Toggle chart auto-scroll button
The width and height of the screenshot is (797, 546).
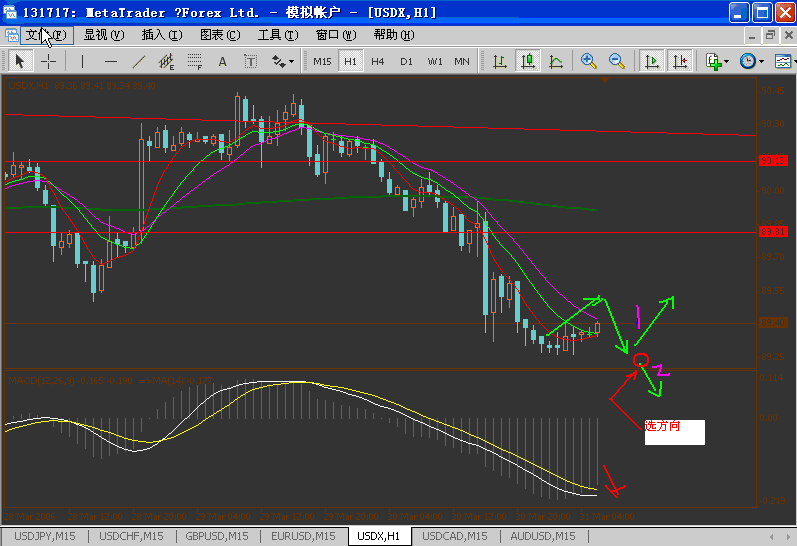tap(652, 62)
